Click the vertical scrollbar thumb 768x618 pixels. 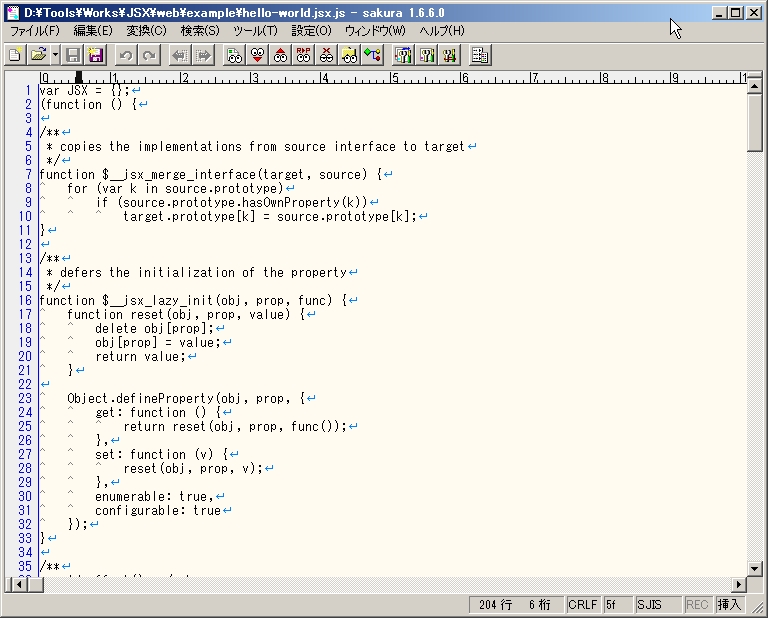(x=754, y=123)
